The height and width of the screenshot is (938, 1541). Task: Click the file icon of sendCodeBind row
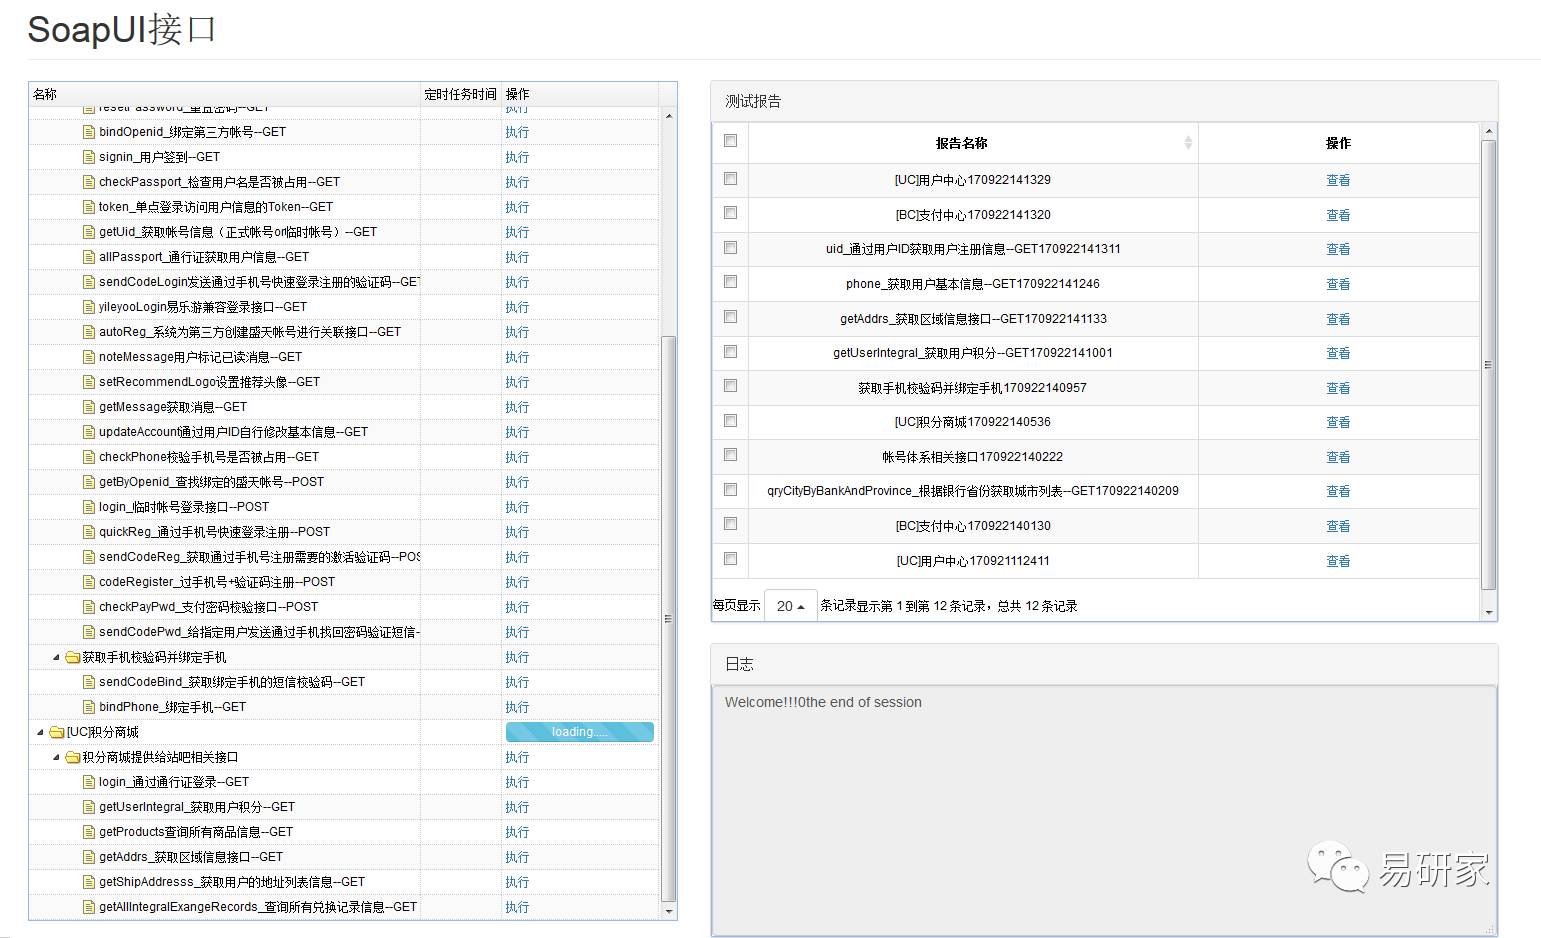[89, 682]
